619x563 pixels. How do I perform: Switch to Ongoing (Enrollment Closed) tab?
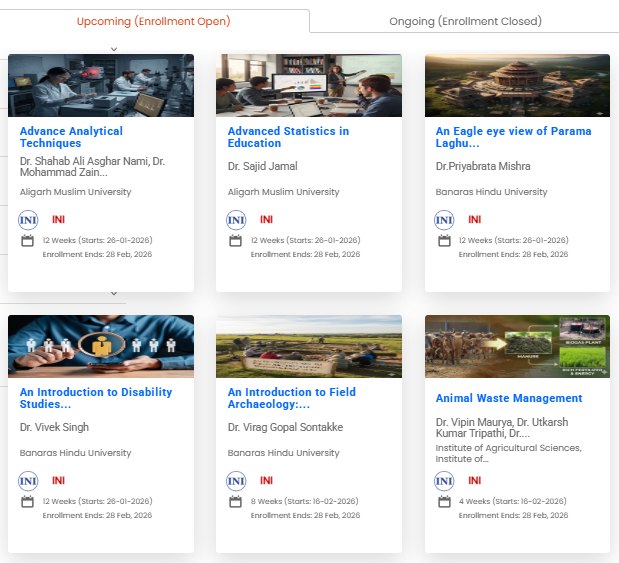465,21
